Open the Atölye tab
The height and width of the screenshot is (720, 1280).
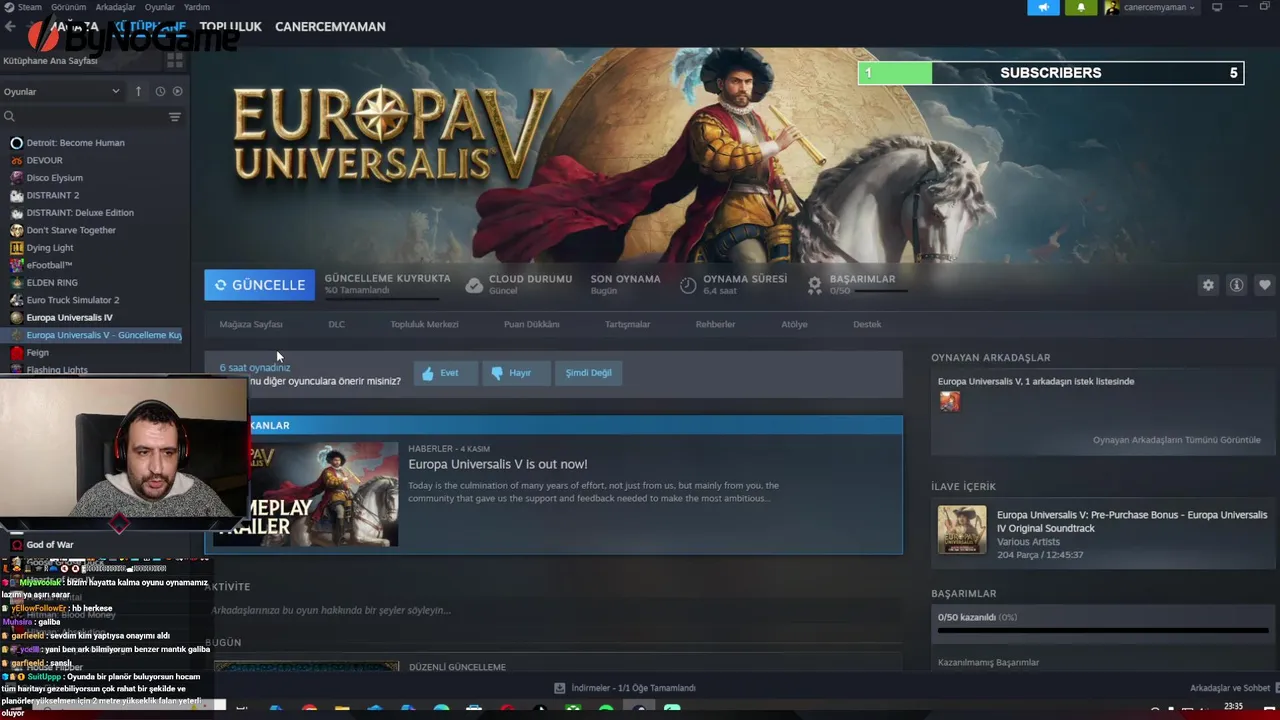click(x=794, y=324)
